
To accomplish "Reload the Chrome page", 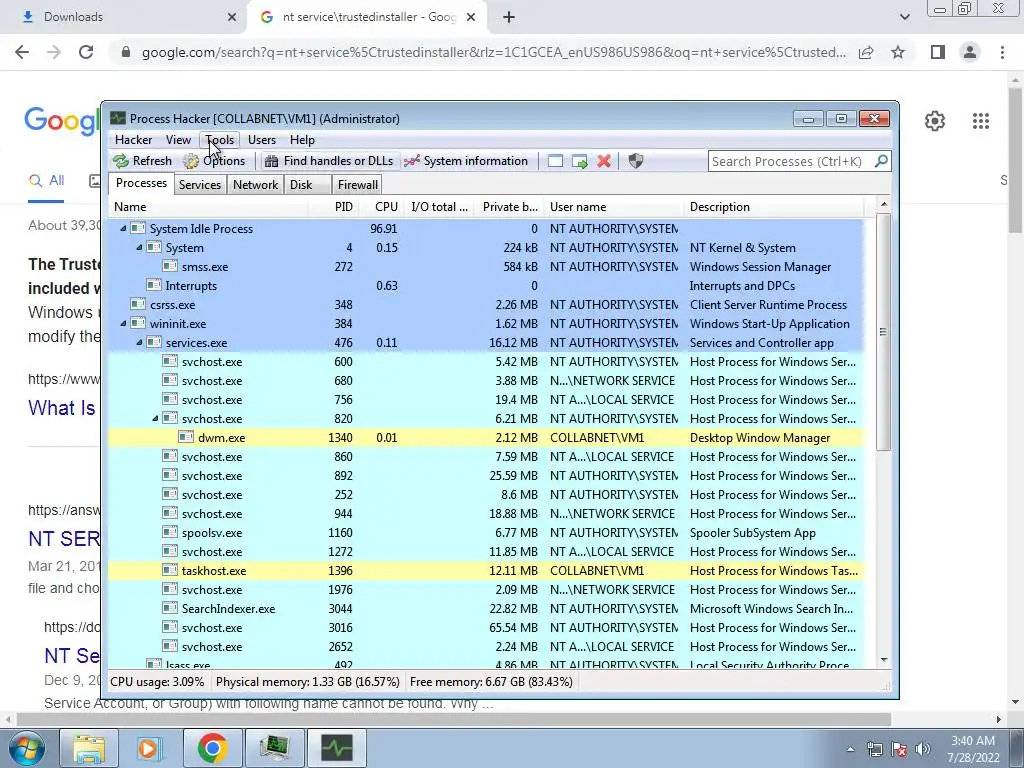I will tap(86, 52).
